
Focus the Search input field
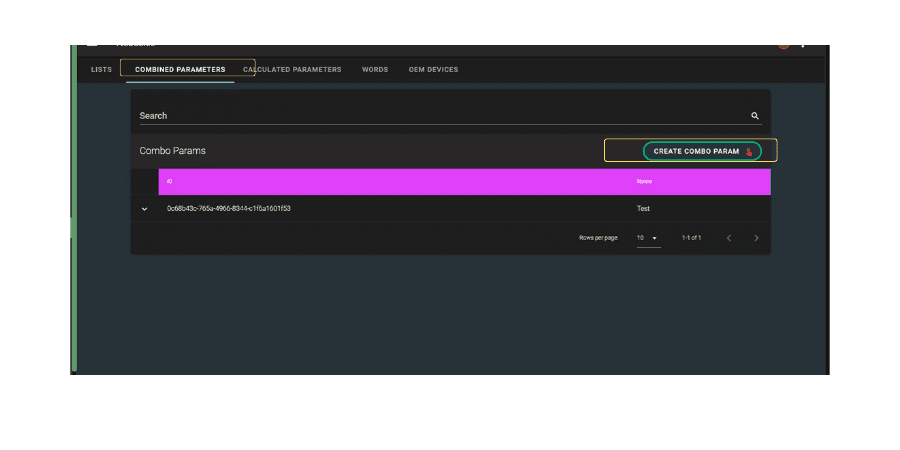pyautogui.click(x=440, y=116)
